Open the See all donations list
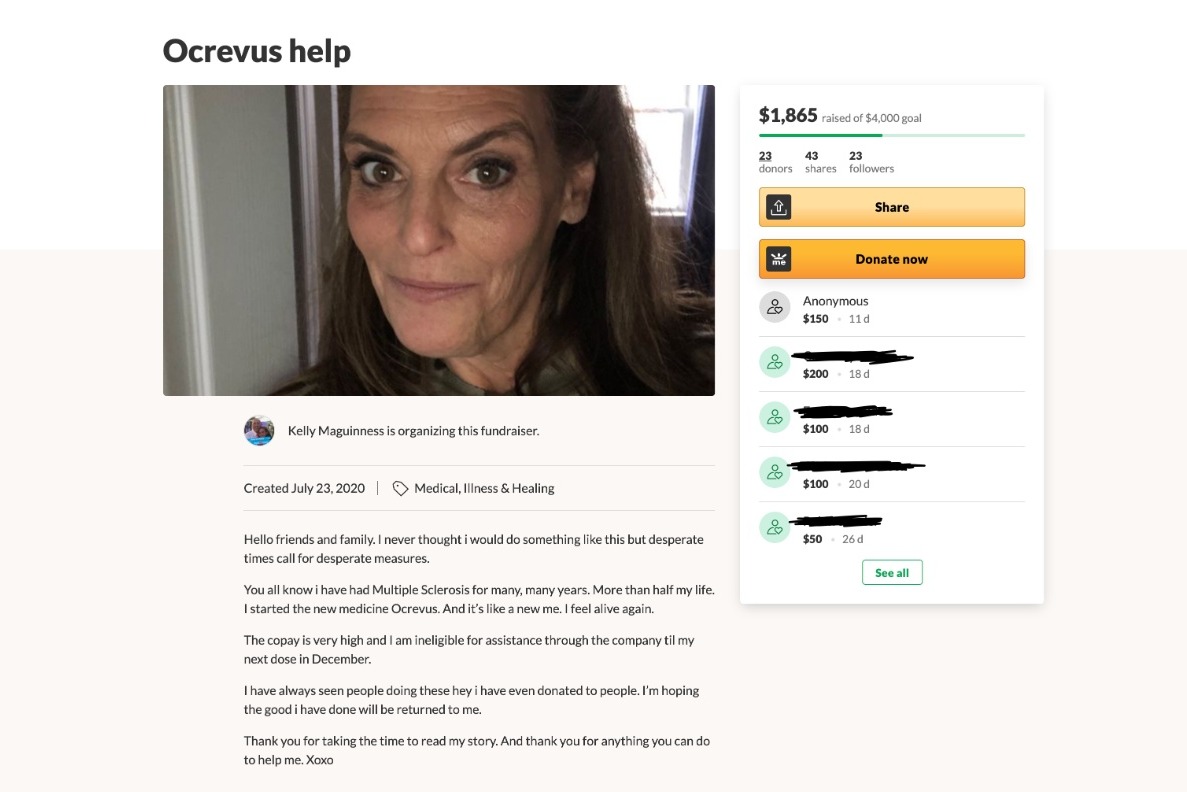 (892, 572)
